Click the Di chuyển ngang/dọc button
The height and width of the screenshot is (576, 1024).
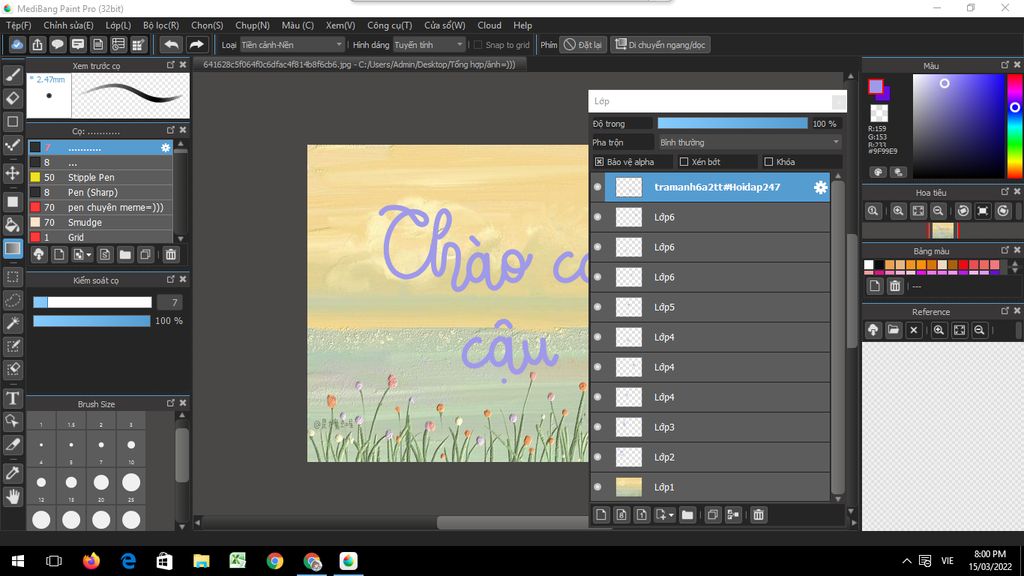(x=660, y=45)
